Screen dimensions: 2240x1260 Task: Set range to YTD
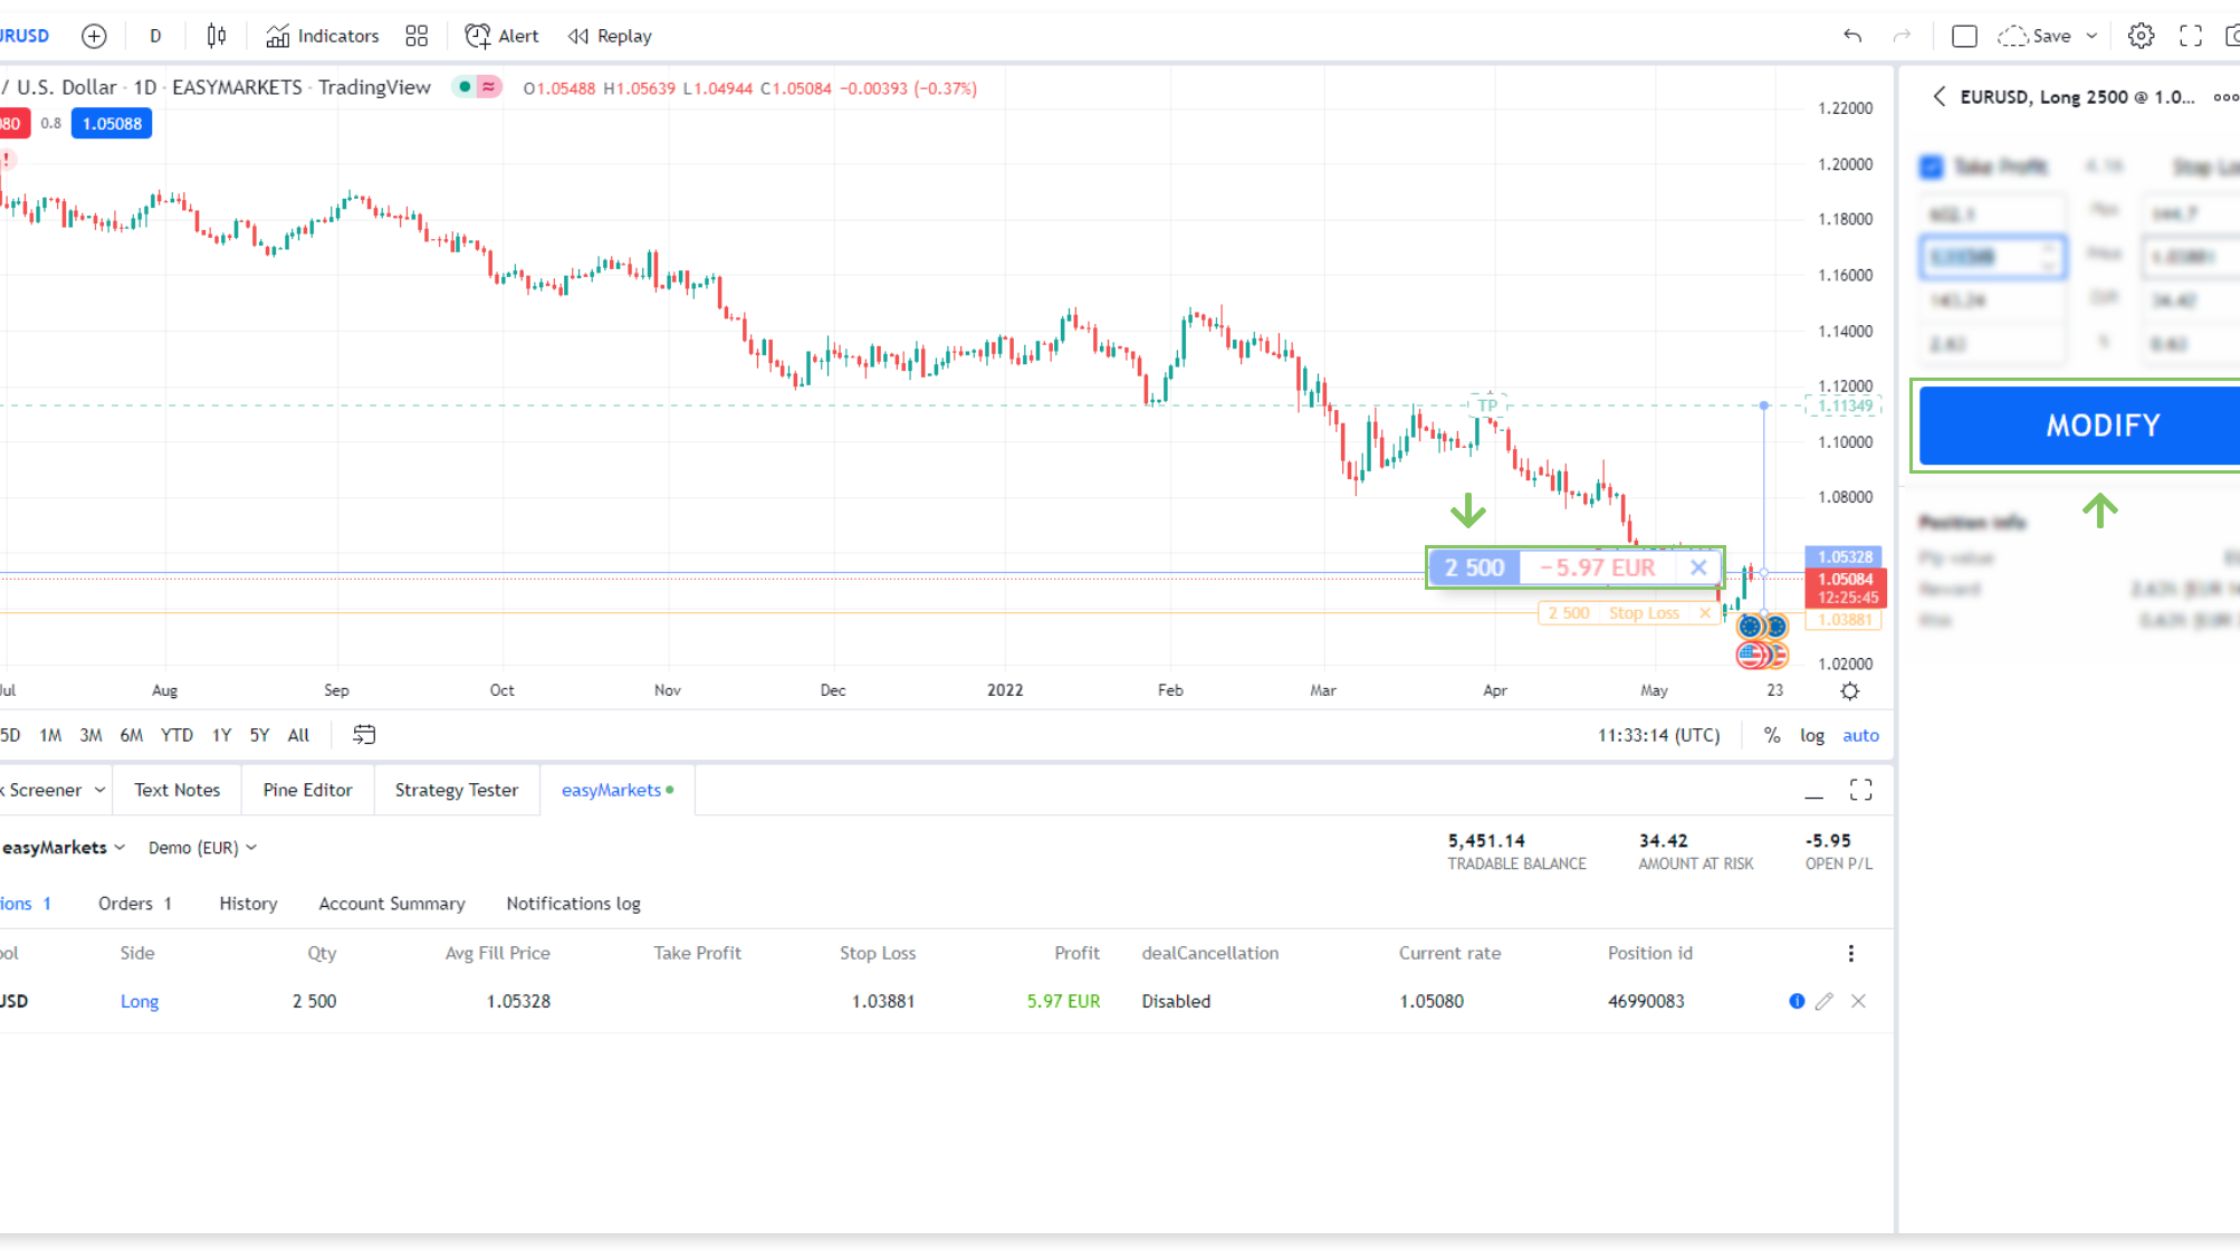[177, 735]
